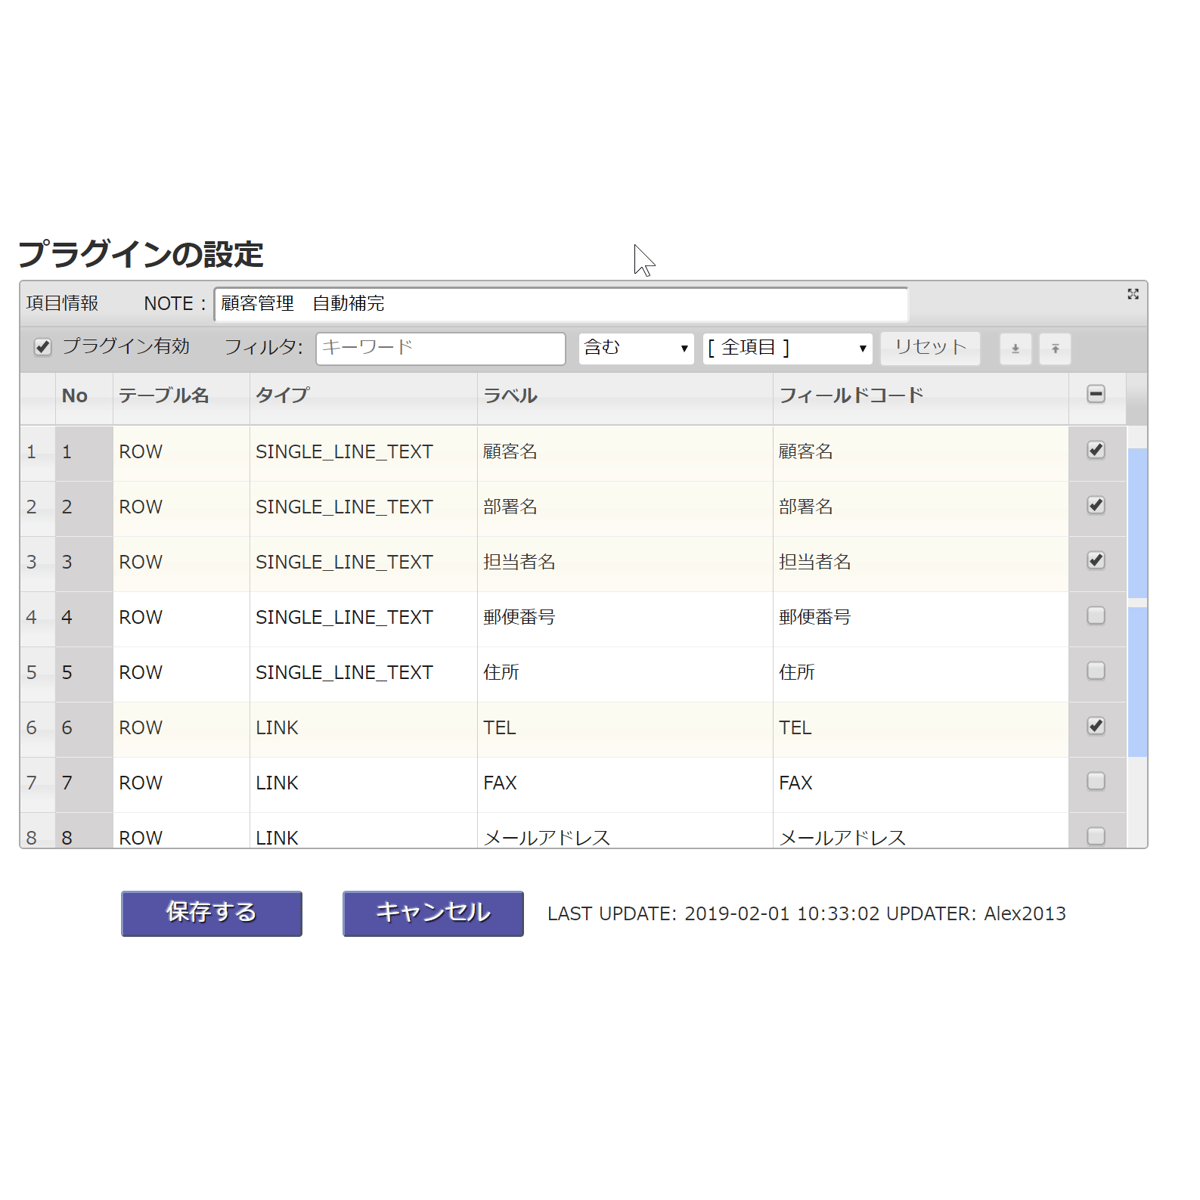The height and width of the screenshot is (1200, 1200).
Task: Click the NOTE text field
Action: pos(561,304)
